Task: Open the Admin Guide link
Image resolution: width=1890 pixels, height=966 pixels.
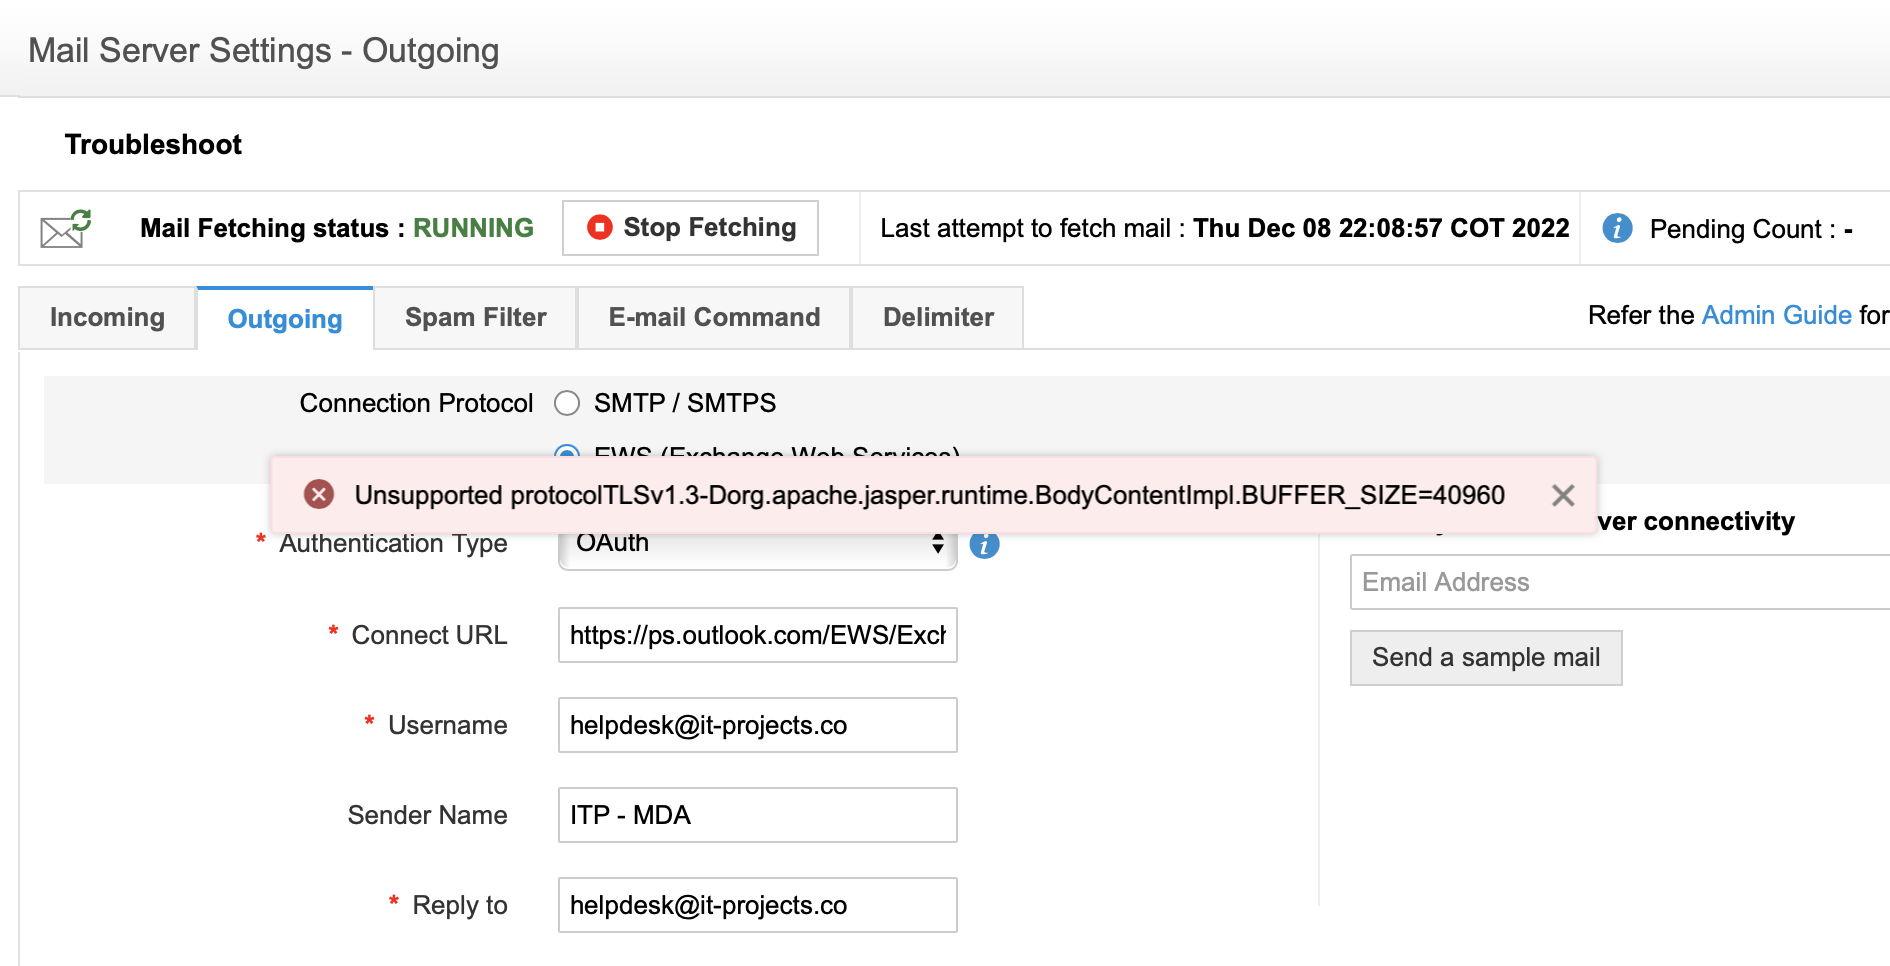Action: click(x=1776, y=315)
